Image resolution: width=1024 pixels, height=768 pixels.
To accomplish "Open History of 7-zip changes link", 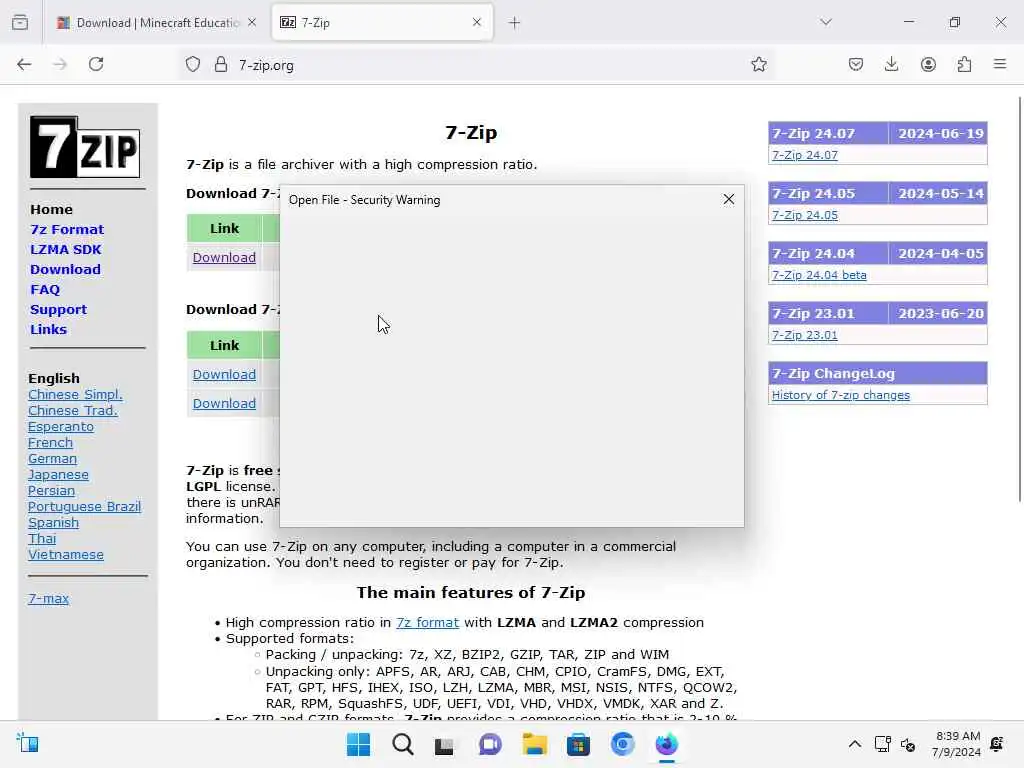I will coord(840,395).
